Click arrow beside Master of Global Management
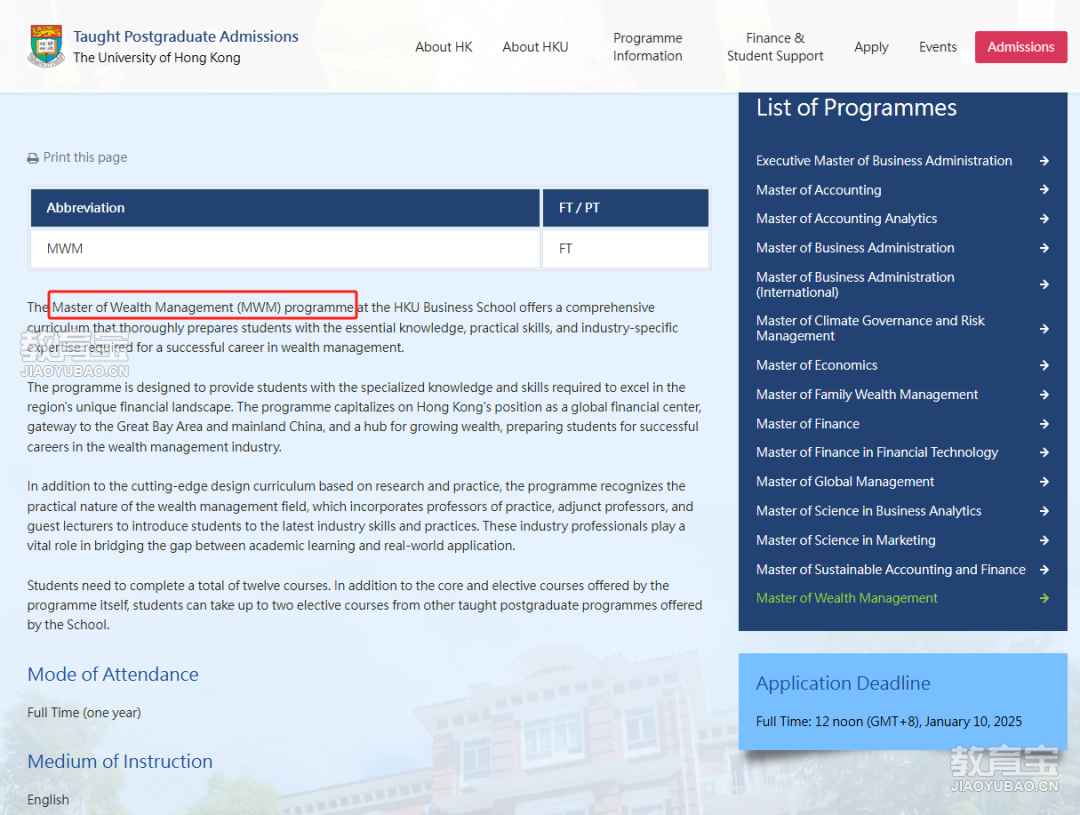1080x815 pixels. [1044, 482]
